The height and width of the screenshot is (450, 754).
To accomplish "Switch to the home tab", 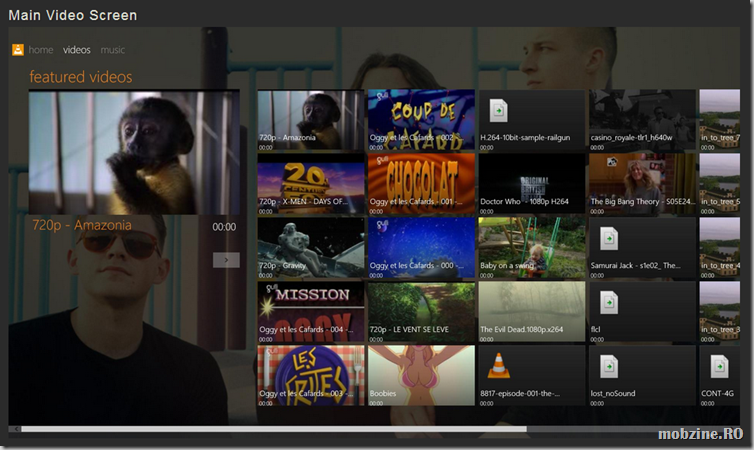I will [x=41, y=50].
